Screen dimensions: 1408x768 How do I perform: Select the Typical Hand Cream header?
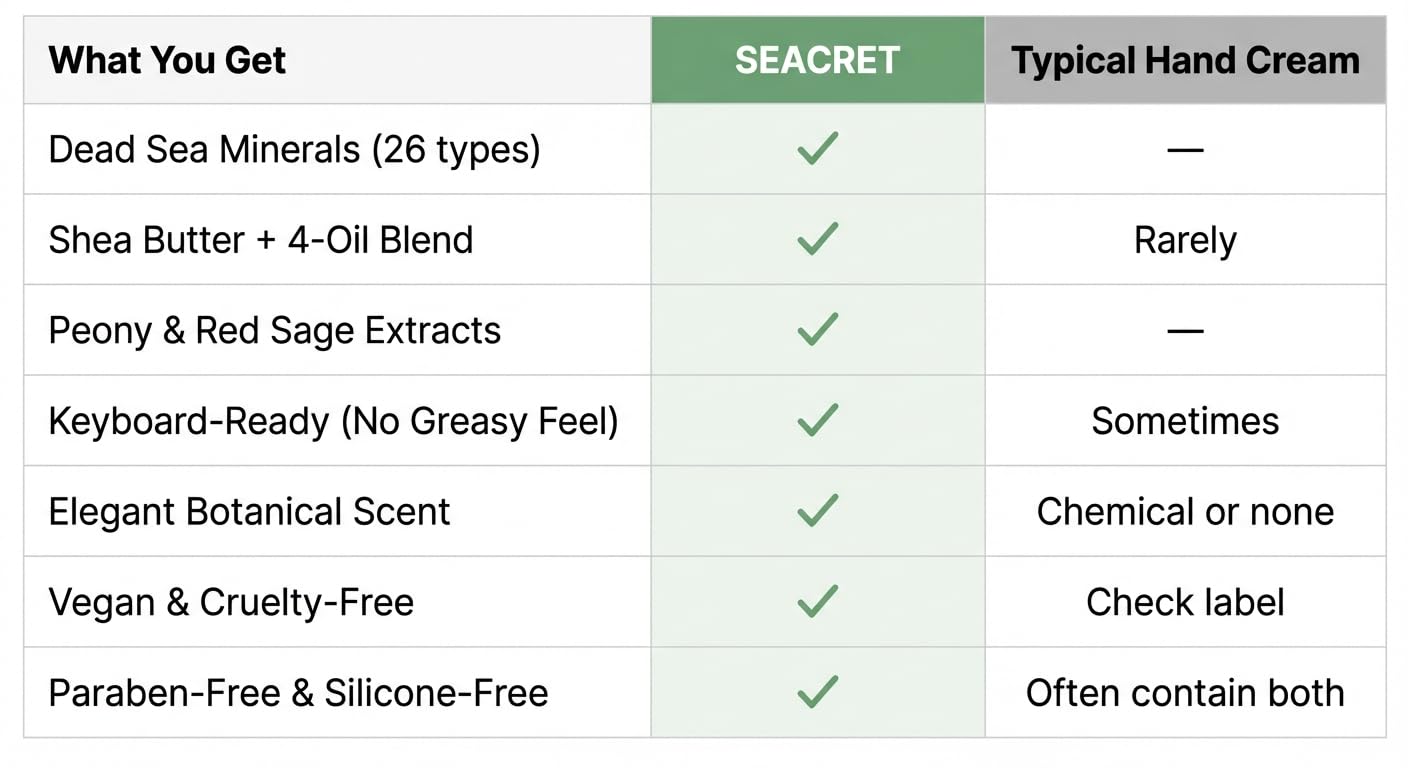(1185, 60)
